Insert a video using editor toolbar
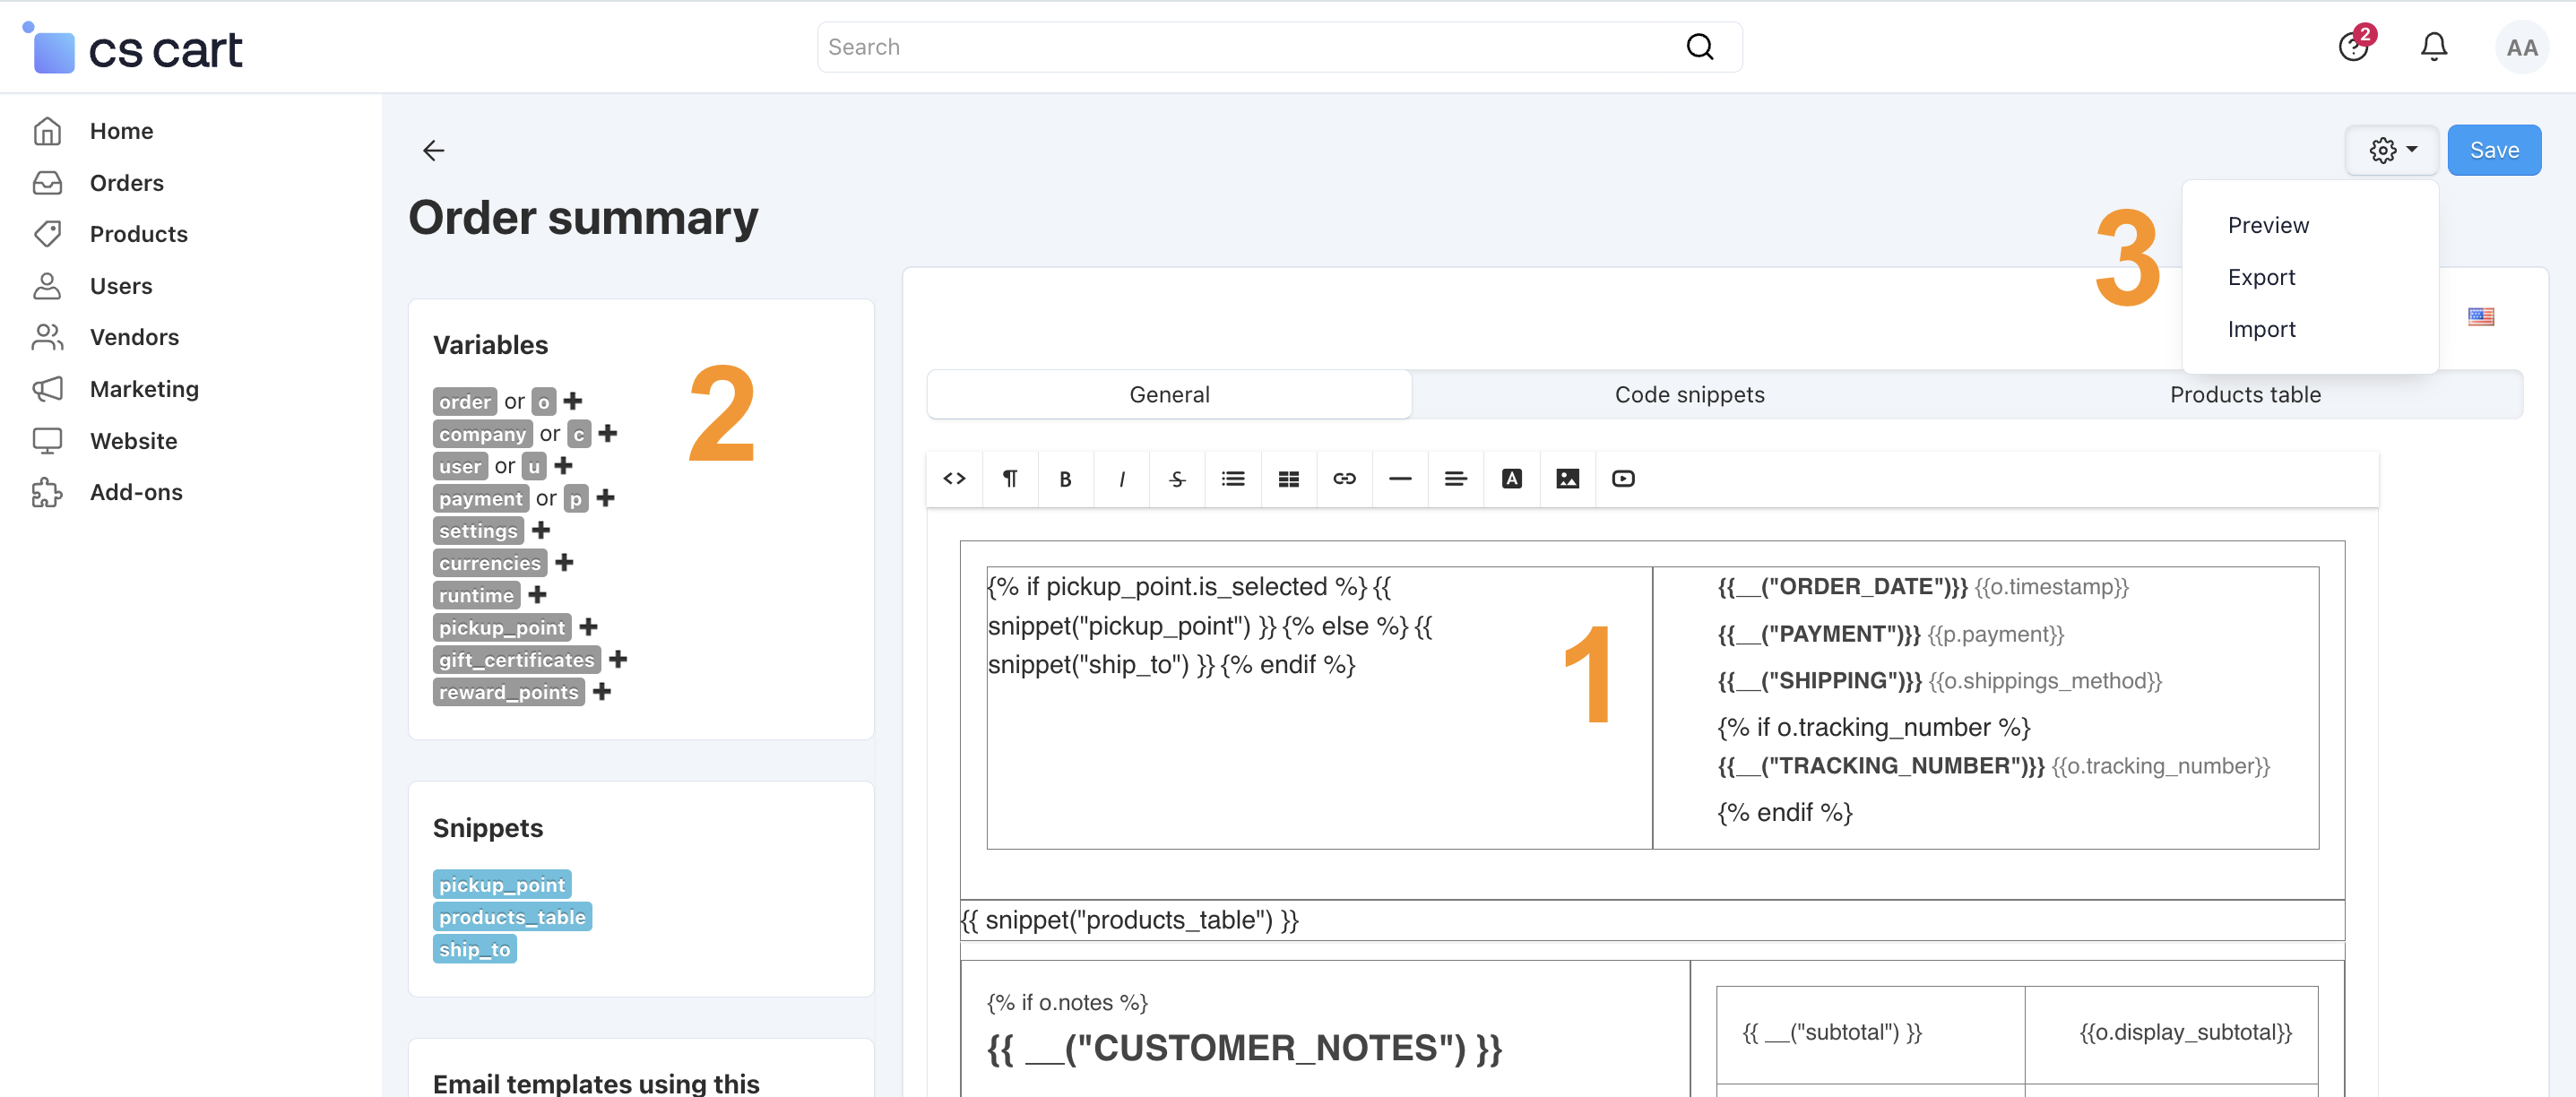Viewport: 2576px width, 1097px height. (x=1623, y=478)
